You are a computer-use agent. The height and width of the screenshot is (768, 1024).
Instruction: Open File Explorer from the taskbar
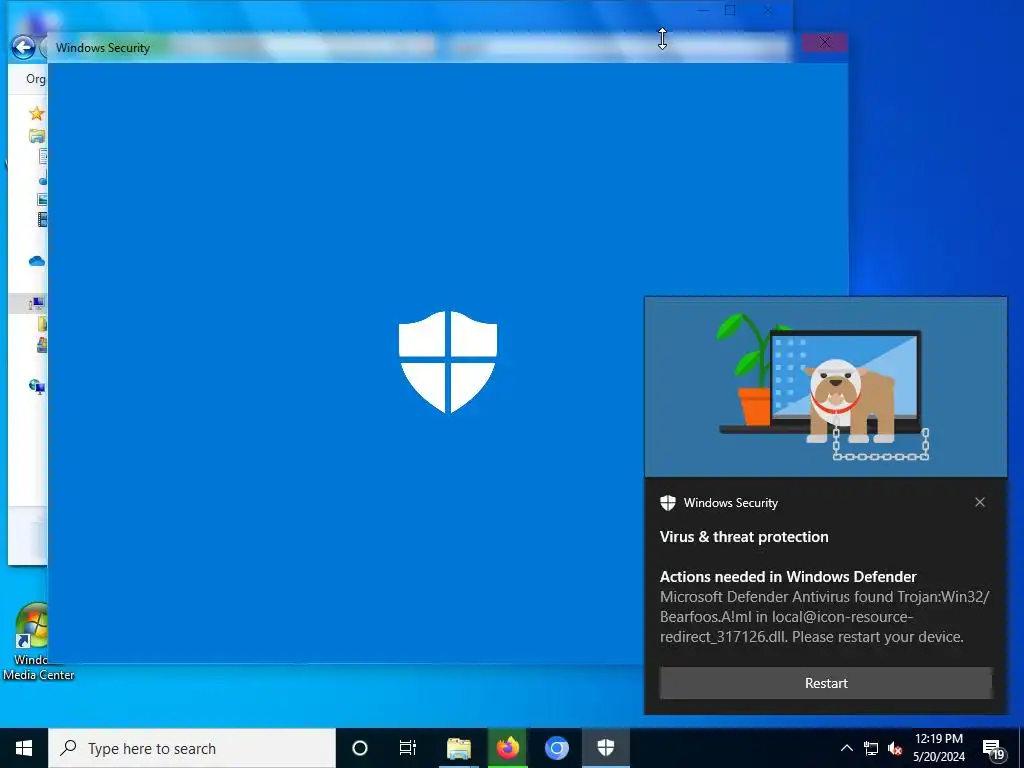point(458,748)
